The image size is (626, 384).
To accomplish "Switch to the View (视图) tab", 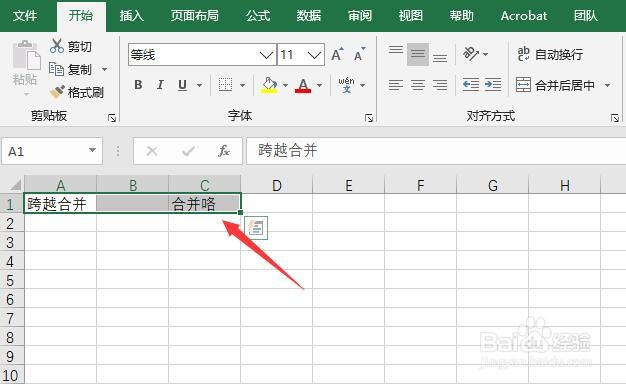I will [410, 16].
